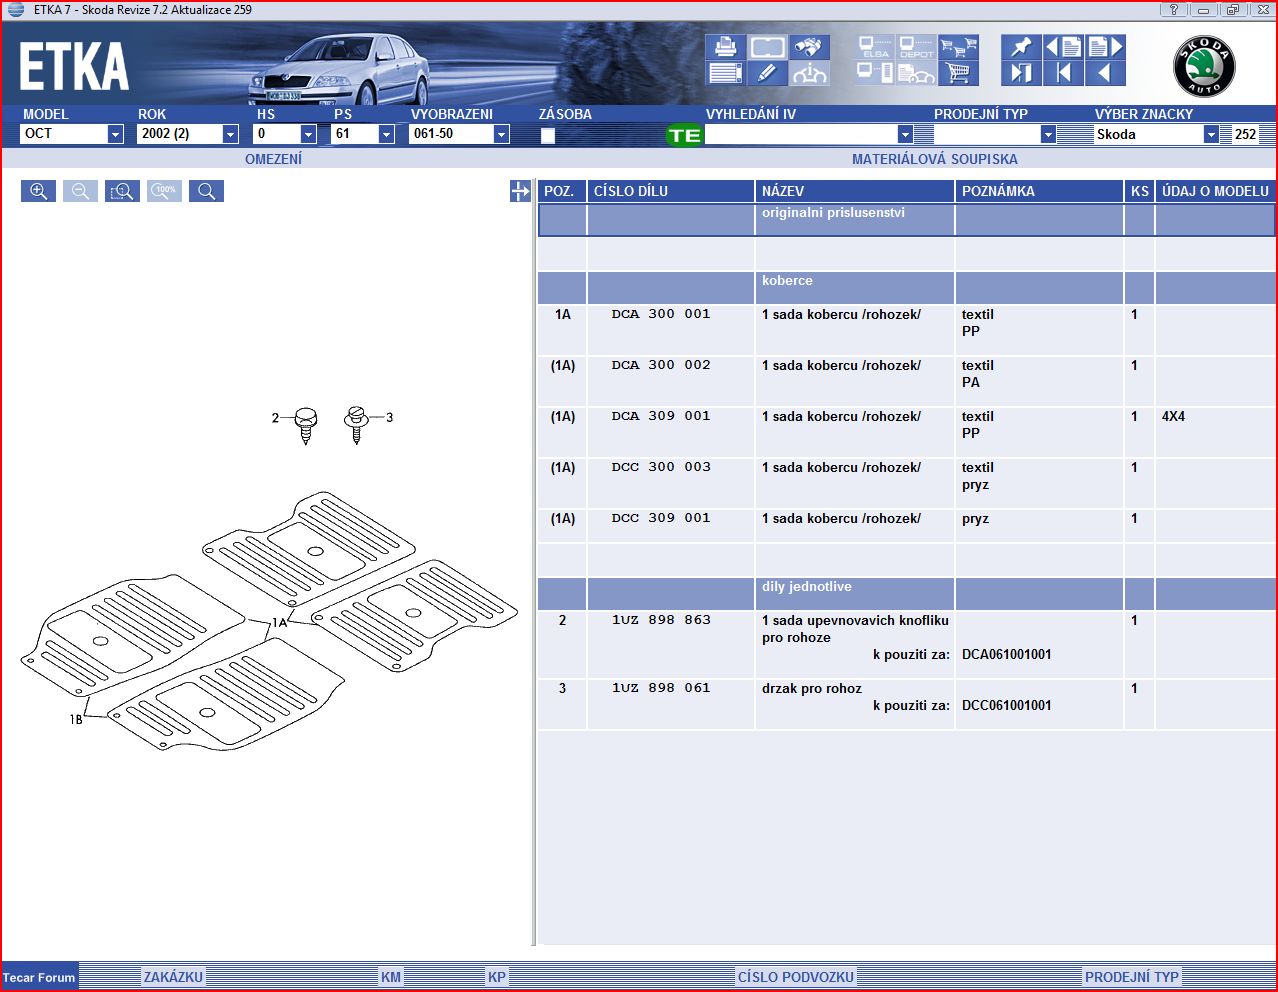The width and height of the screenshot is (1278, 992).
Task: Click the pencil edit icon
Action: point(767,73)
